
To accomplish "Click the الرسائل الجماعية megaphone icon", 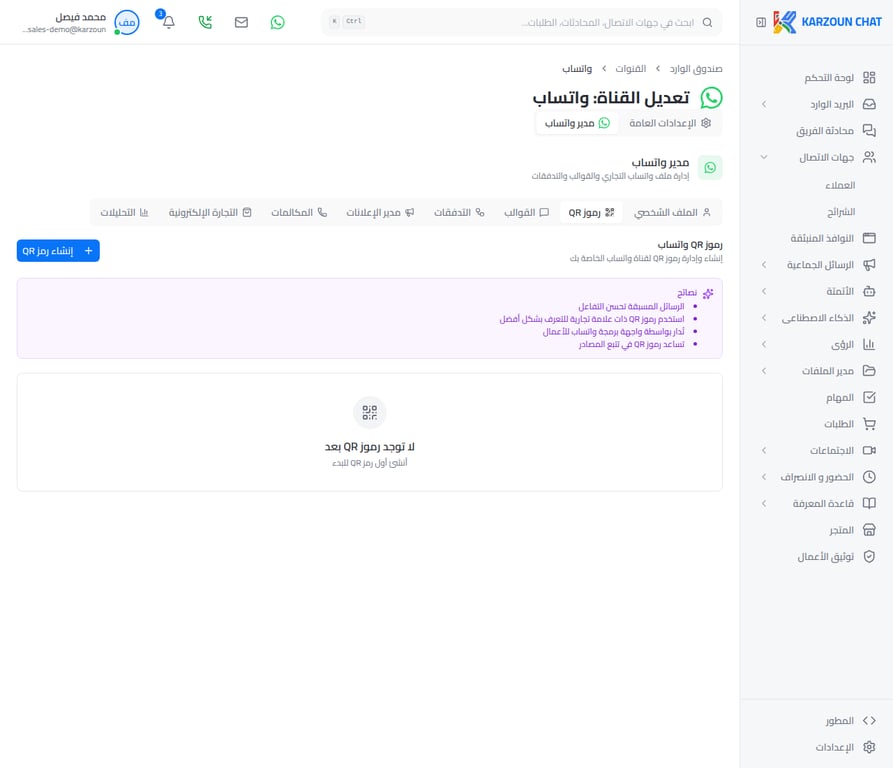I will [x=869, y=265].
